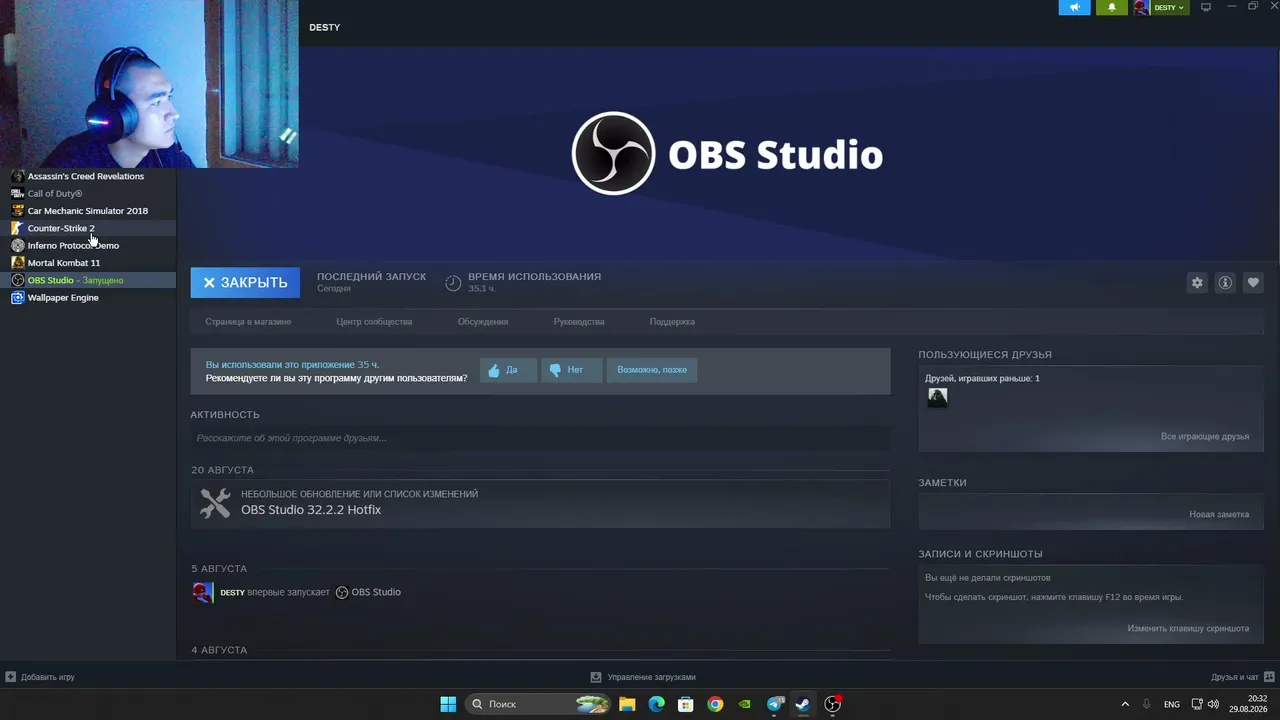This screenshot has width=1280, height=720.
Task: Expand the DESTY account dropdown
Action: (1169, 7)
